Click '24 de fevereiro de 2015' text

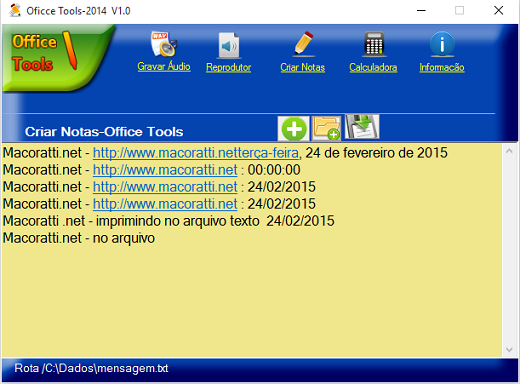(x=377, y=153)
